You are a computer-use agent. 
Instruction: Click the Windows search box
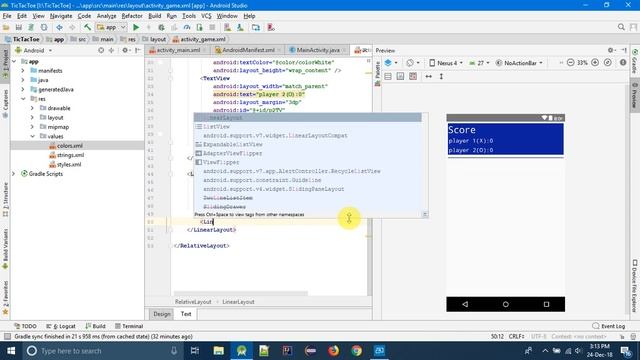click(102, 351)
